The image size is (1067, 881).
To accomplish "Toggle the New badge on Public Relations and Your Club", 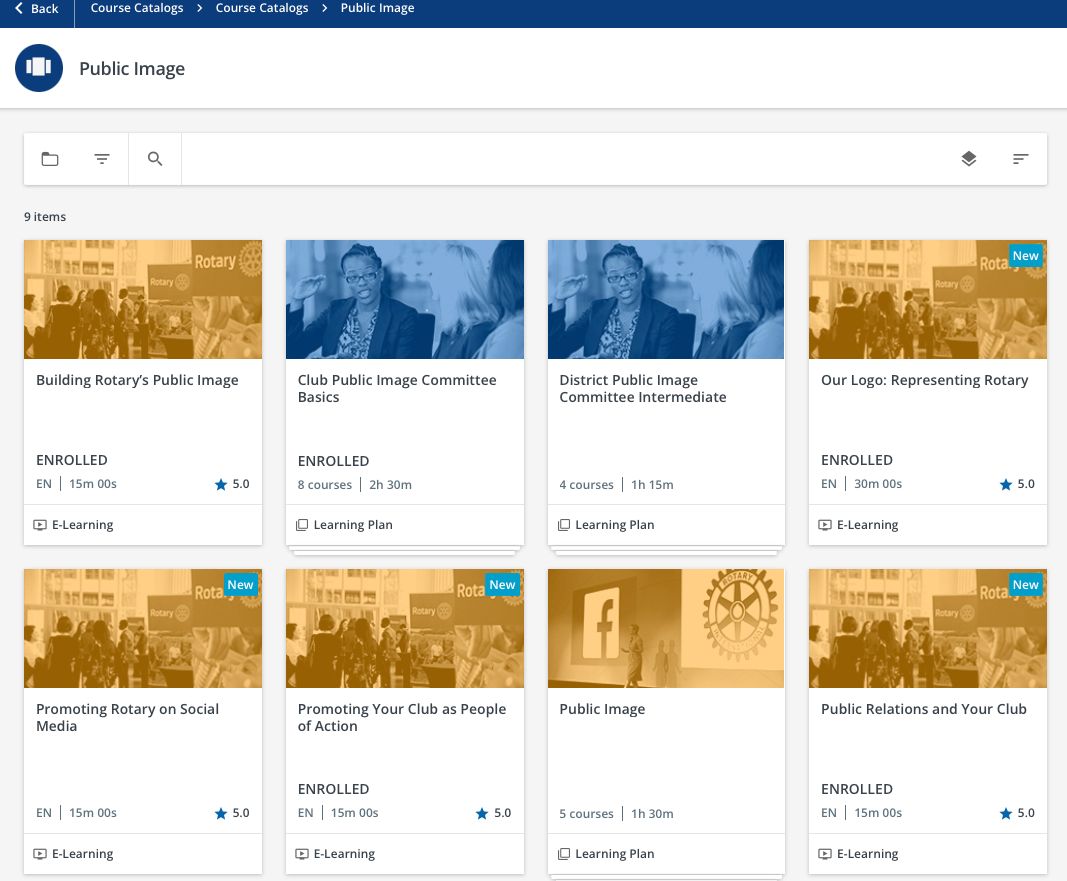I will (x=1025, y=584).
